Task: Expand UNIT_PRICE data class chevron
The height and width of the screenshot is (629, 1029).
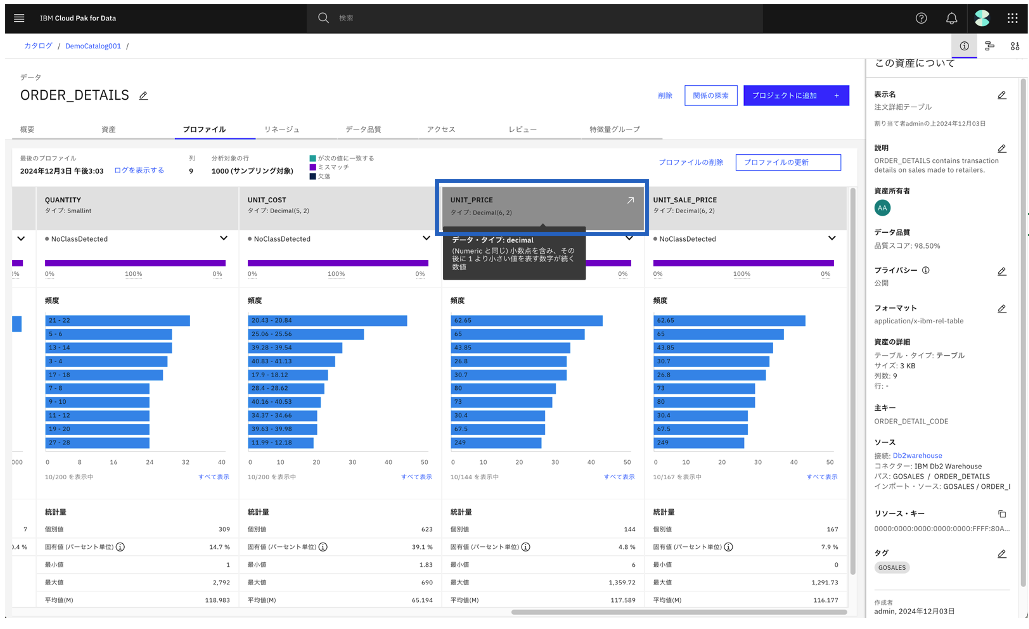Action: point(629,238)
